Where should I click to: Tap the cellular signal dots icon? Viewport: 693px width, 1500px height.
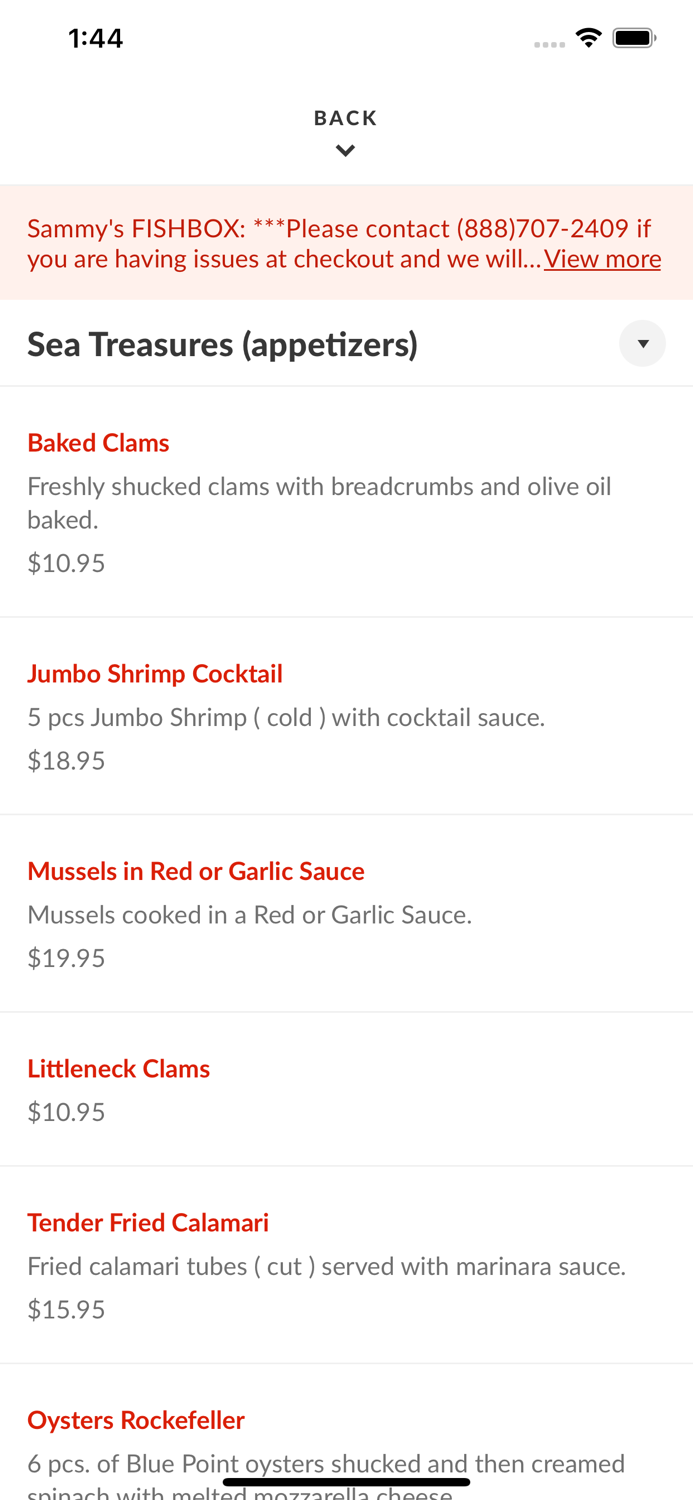(x=549, y=43)
